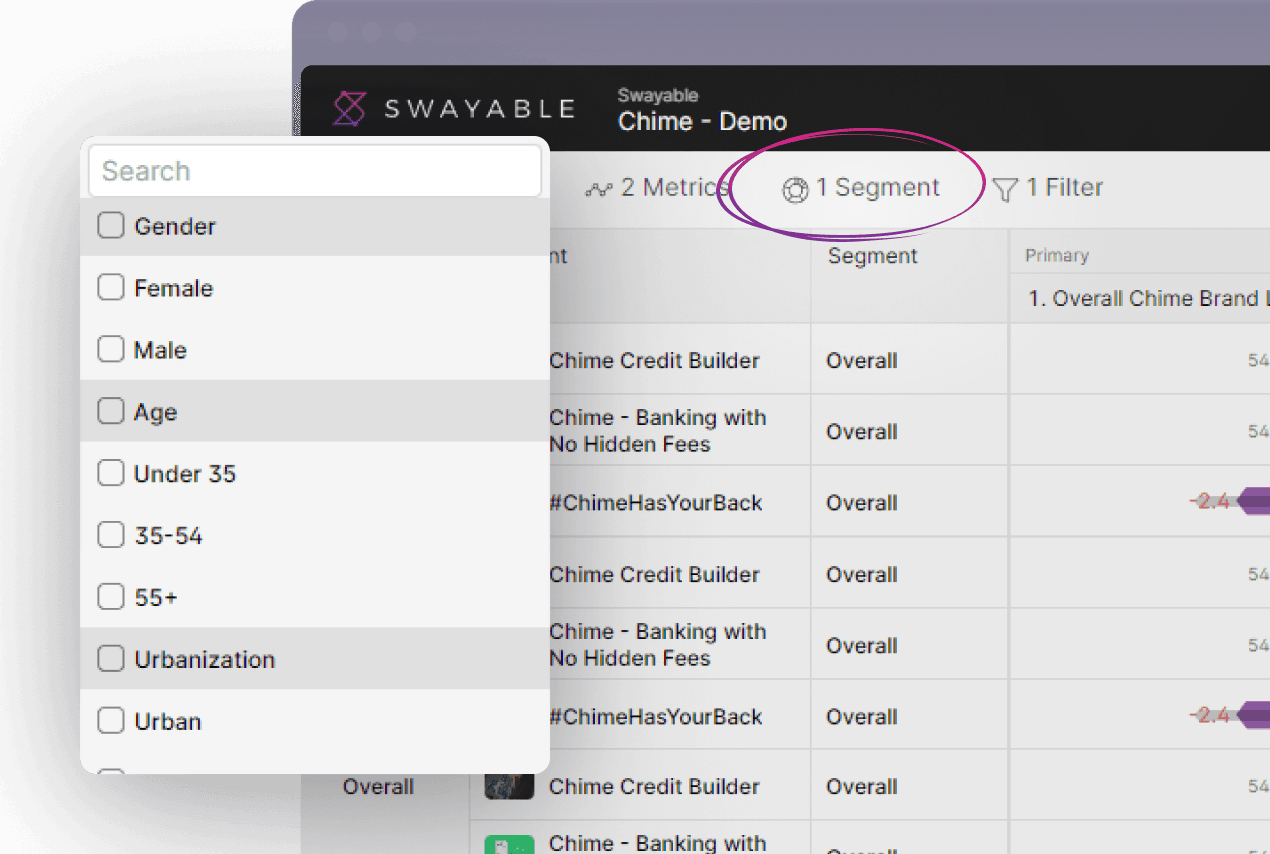Open the green Chime Banking thumbnail

tap(509, 844)
